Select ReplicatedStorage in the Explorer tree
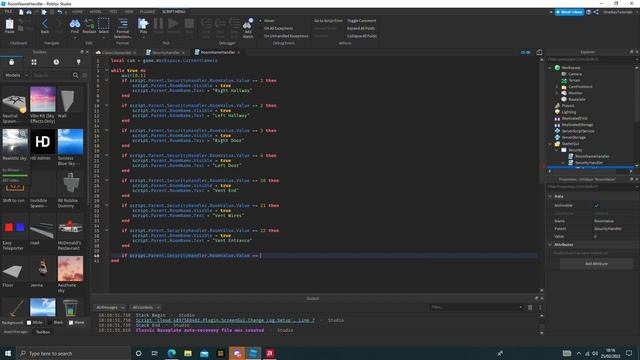Viewport: 640px width, 360px height. [577, 124]
